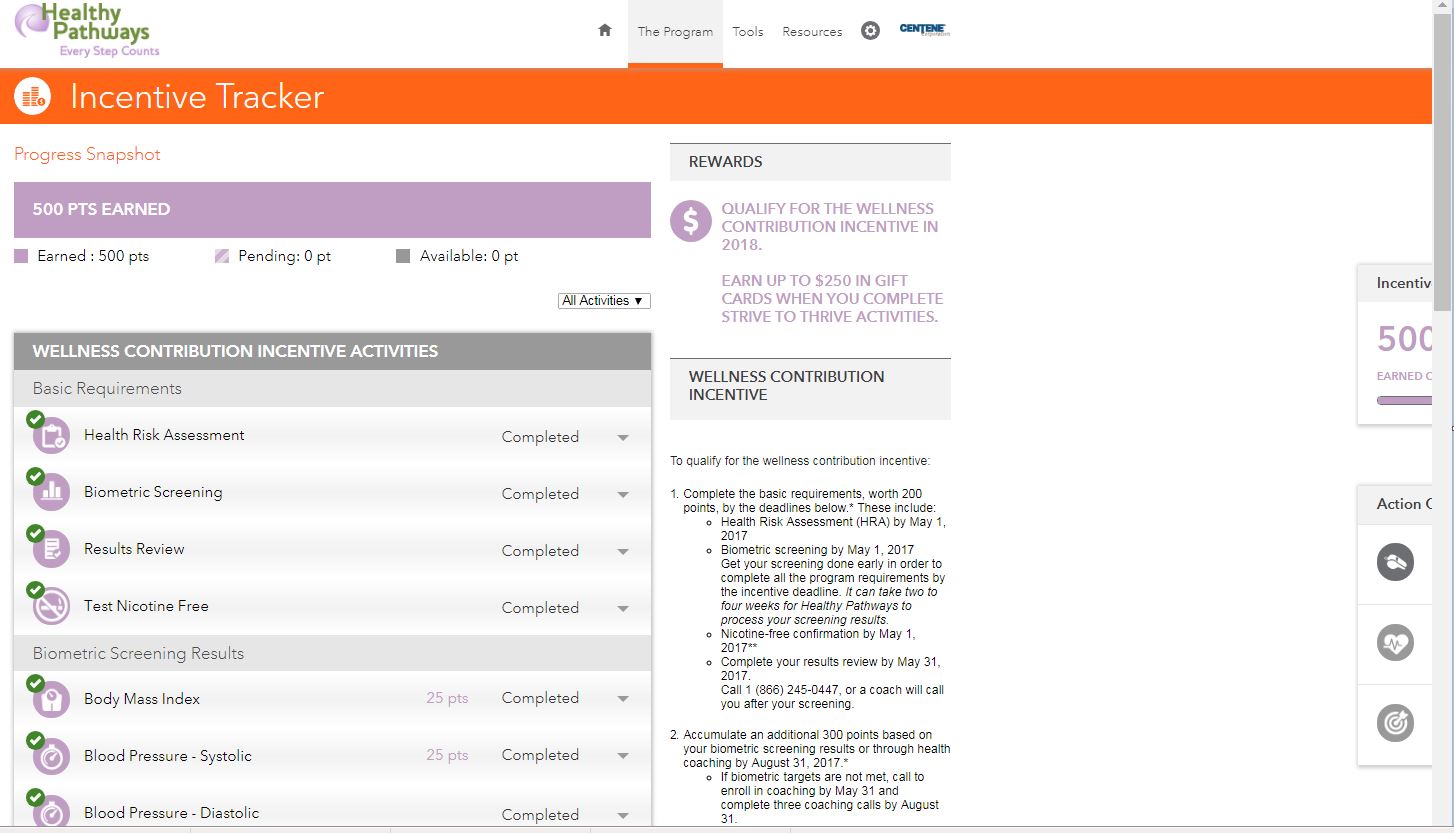Click the Biometric Screening chart icon
The image size is (1454, 833).
pyautogui.click(x=50, y=491)
